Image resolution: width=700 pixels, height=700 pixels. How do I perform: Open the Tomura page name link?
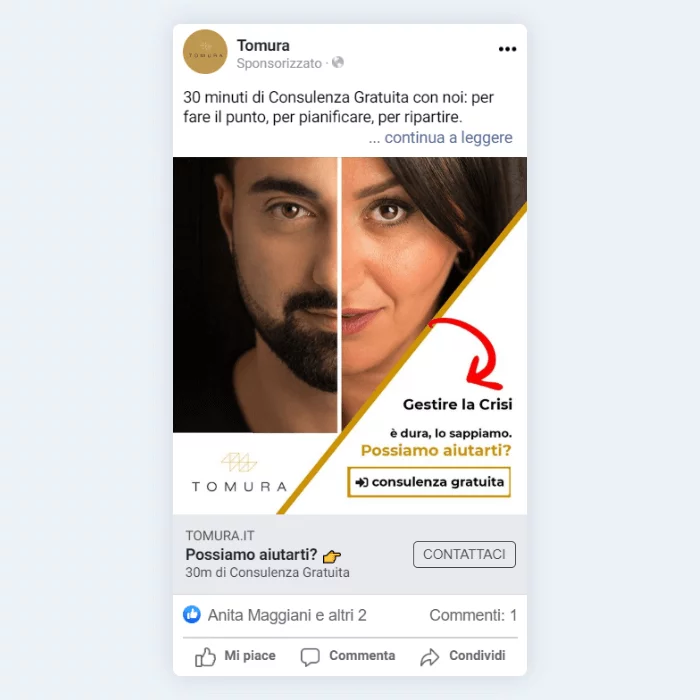tap(263, 46)
